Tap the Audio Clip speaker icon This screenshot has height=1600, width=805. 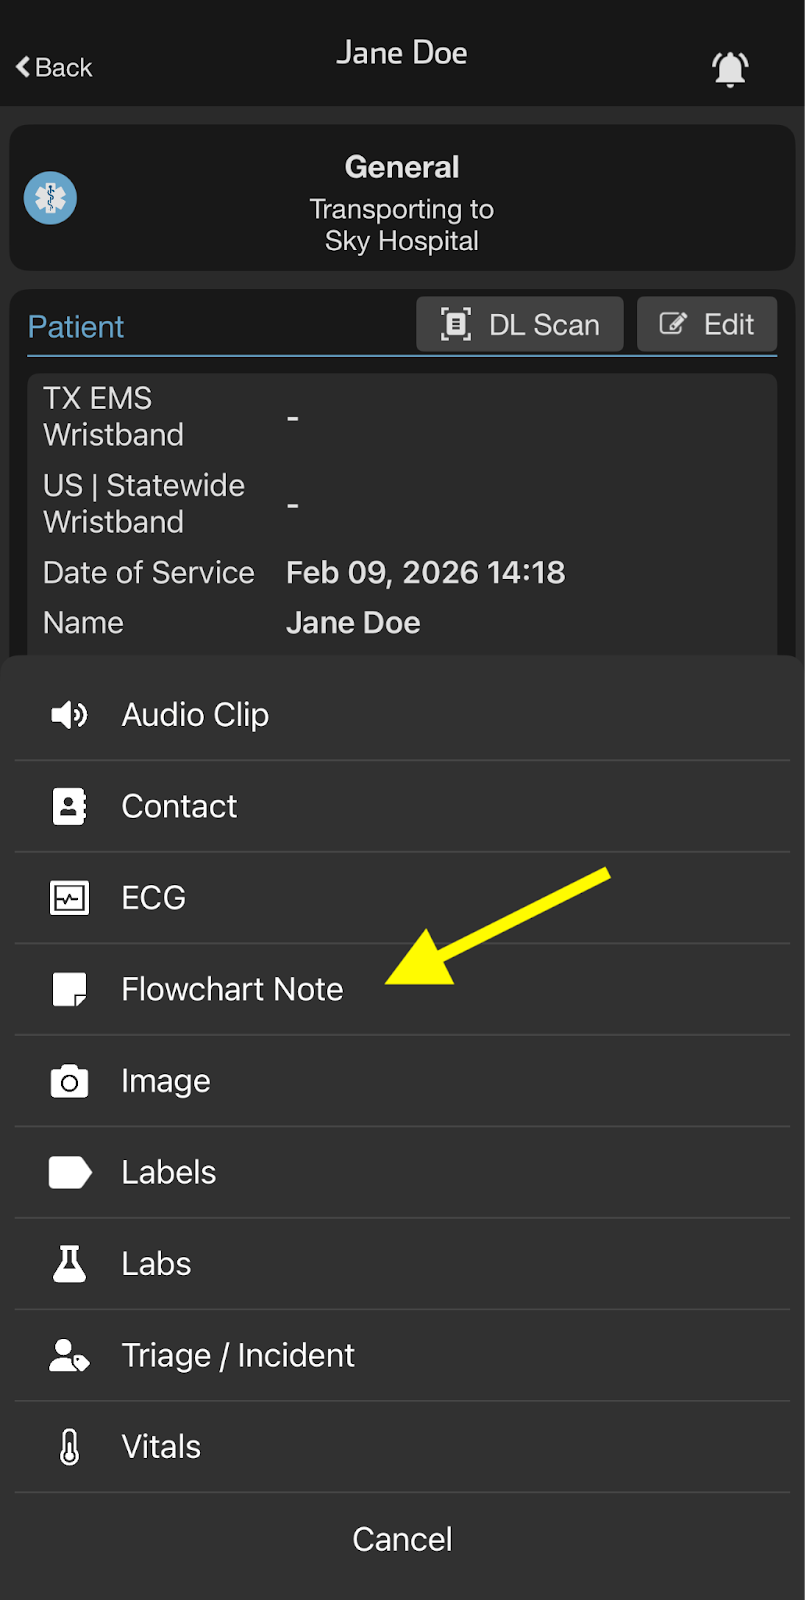[x=69, y=715]
